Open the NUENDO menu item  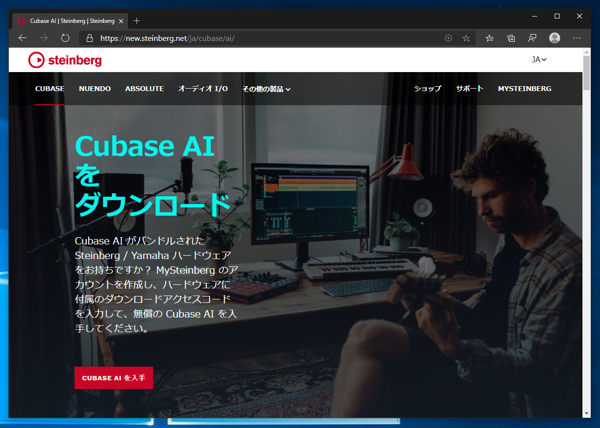pos(95,89)
